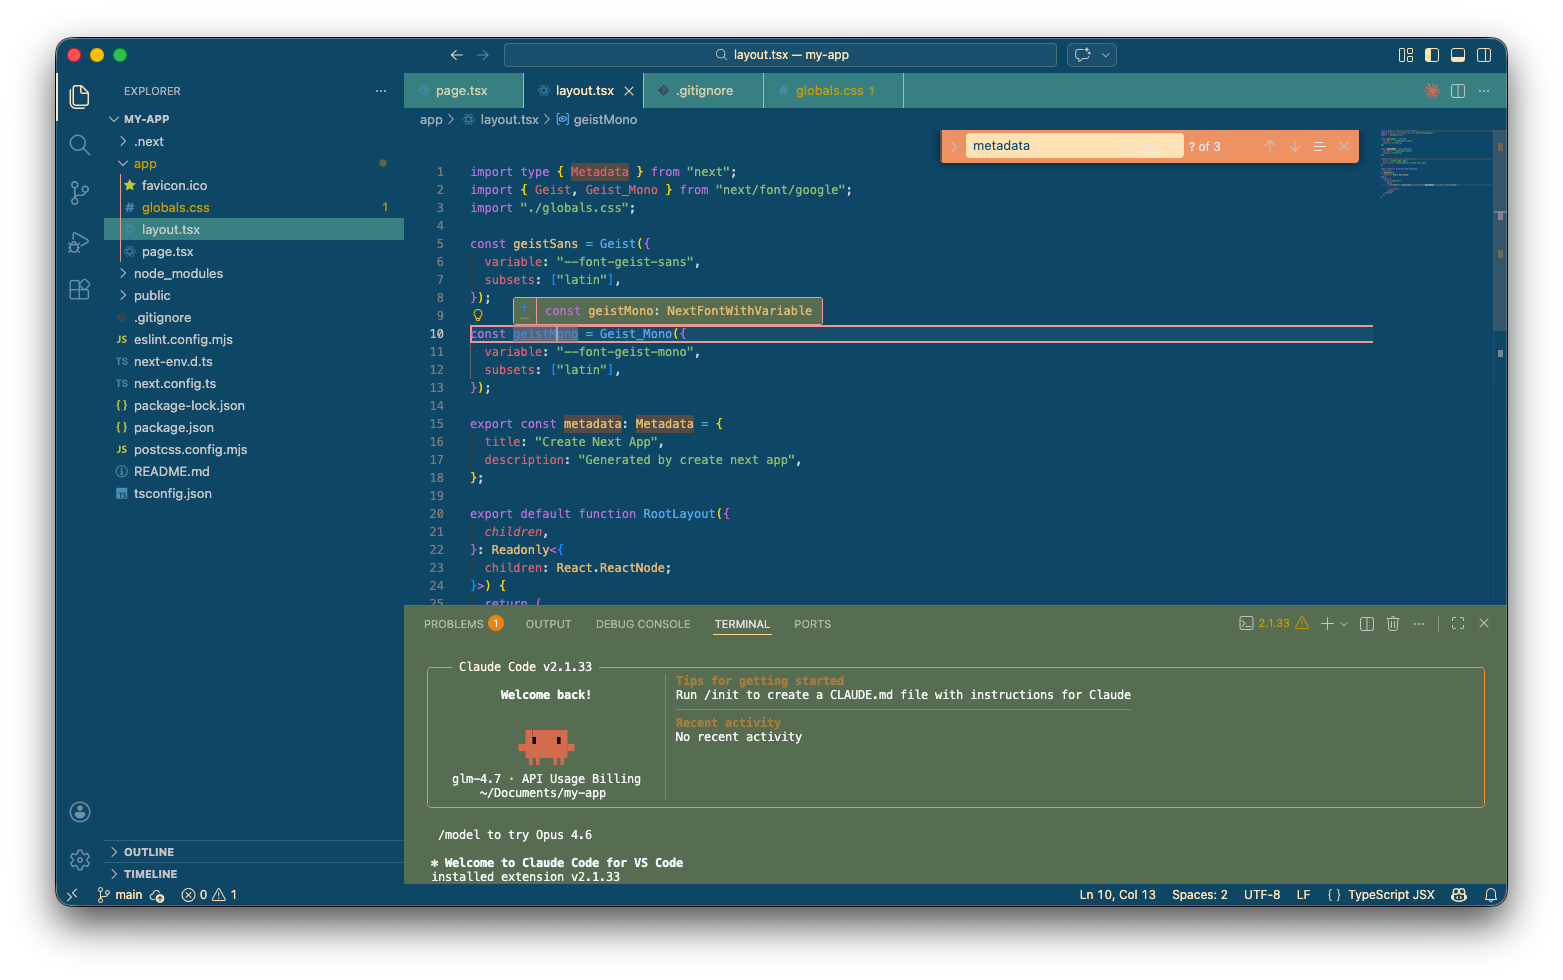Click the lightbulb code action icon
1563x980 pixels.
click(478, 315)
